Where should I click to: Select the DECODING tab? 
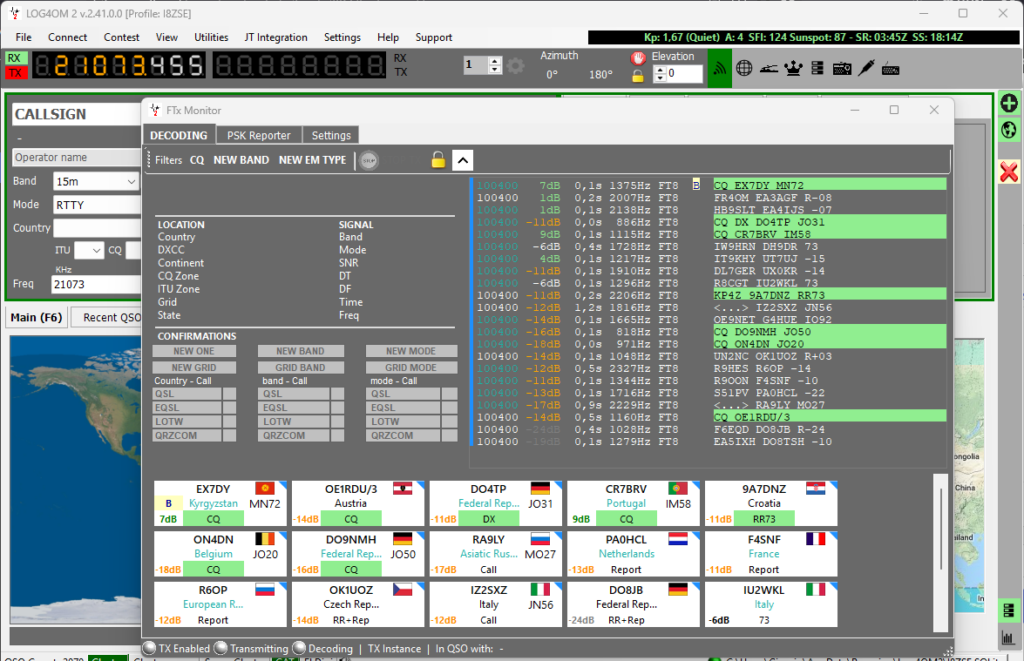pyautogui.click(x=179, y=135)
